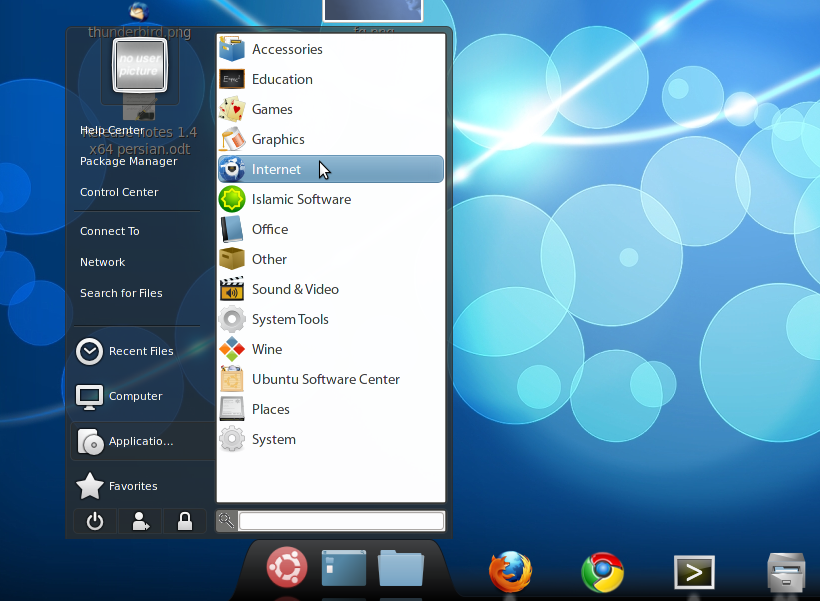Click the Graphics paint icon

coord(232,139)
